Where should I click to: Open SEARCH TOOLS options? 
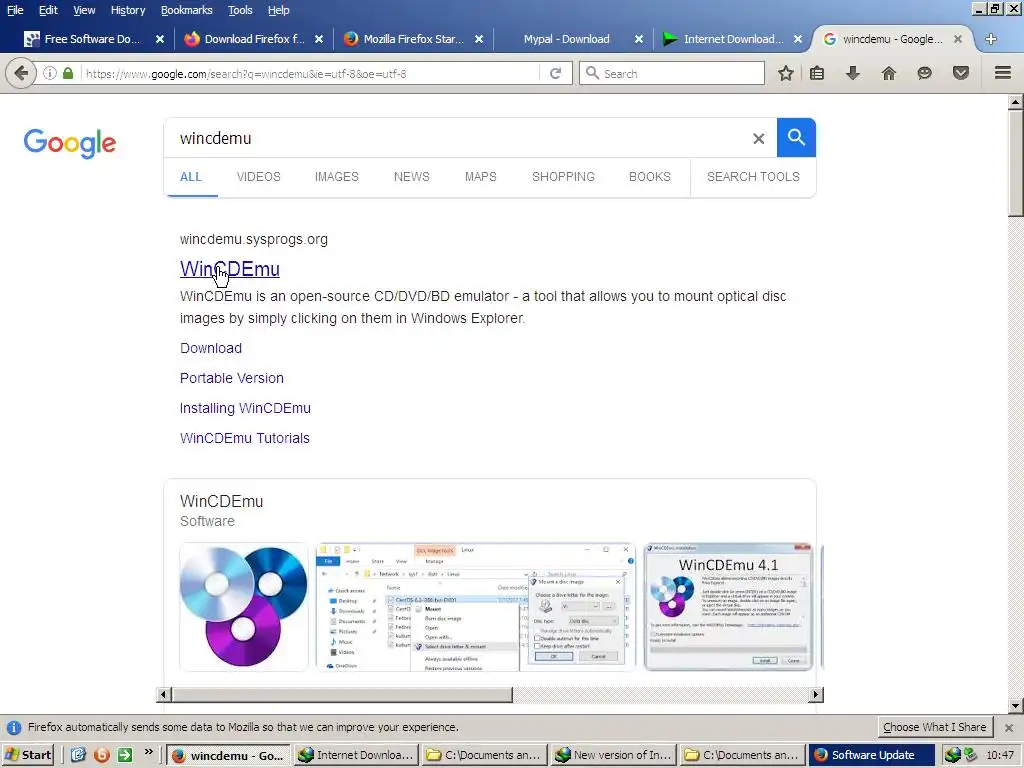(753, 176)
